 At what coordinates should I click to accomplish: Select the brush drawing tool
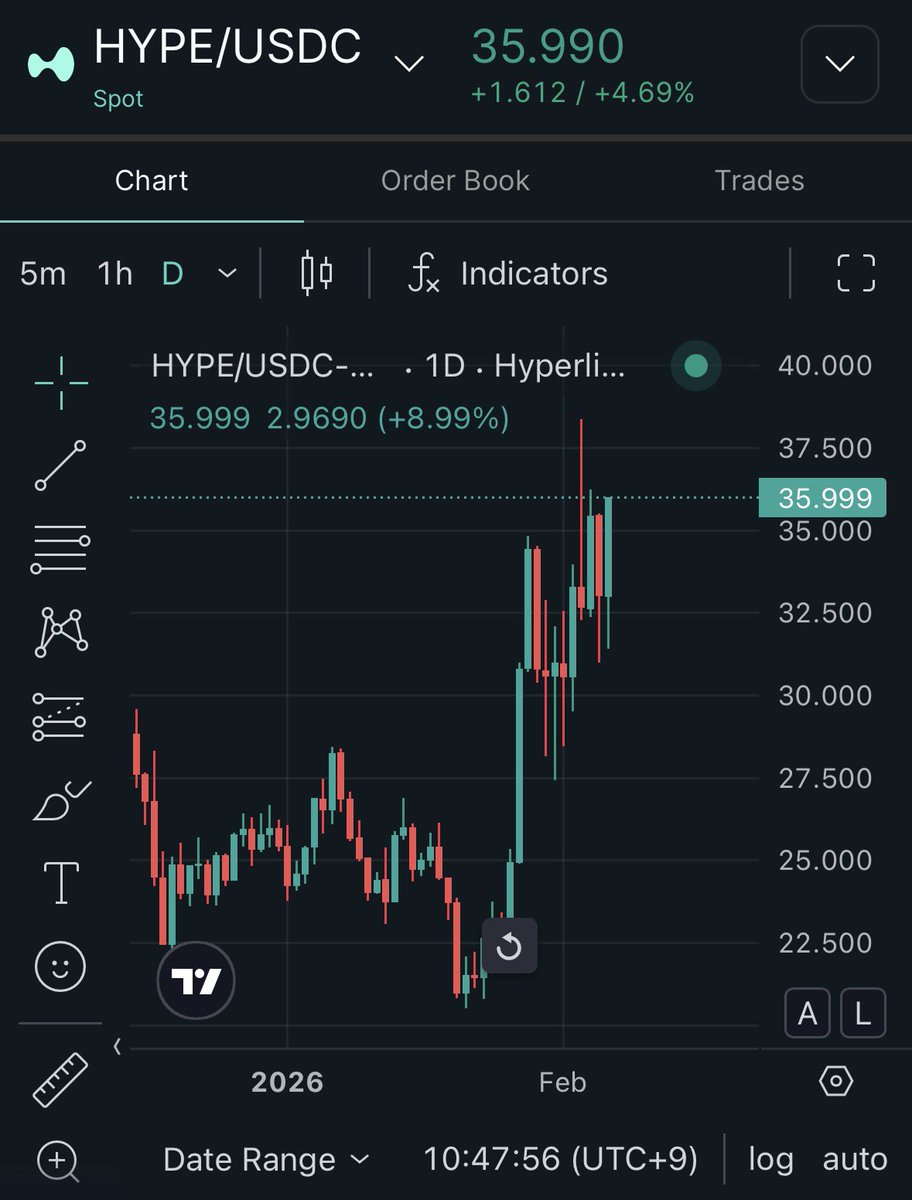pos(61,801)
